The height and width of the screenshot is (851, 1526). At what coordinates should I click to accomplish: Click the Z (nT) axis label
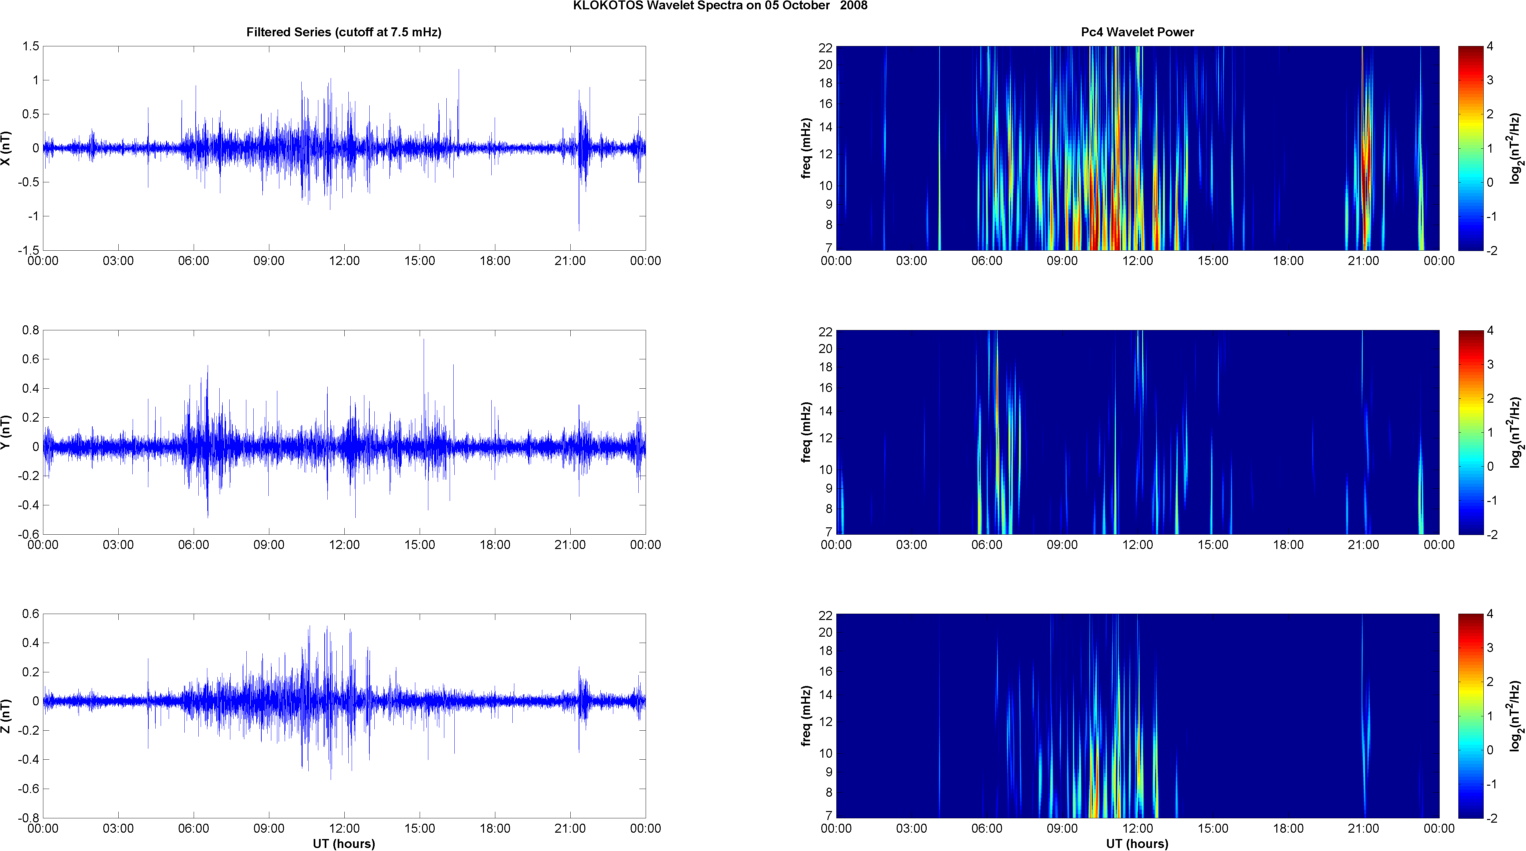(6, 716)
